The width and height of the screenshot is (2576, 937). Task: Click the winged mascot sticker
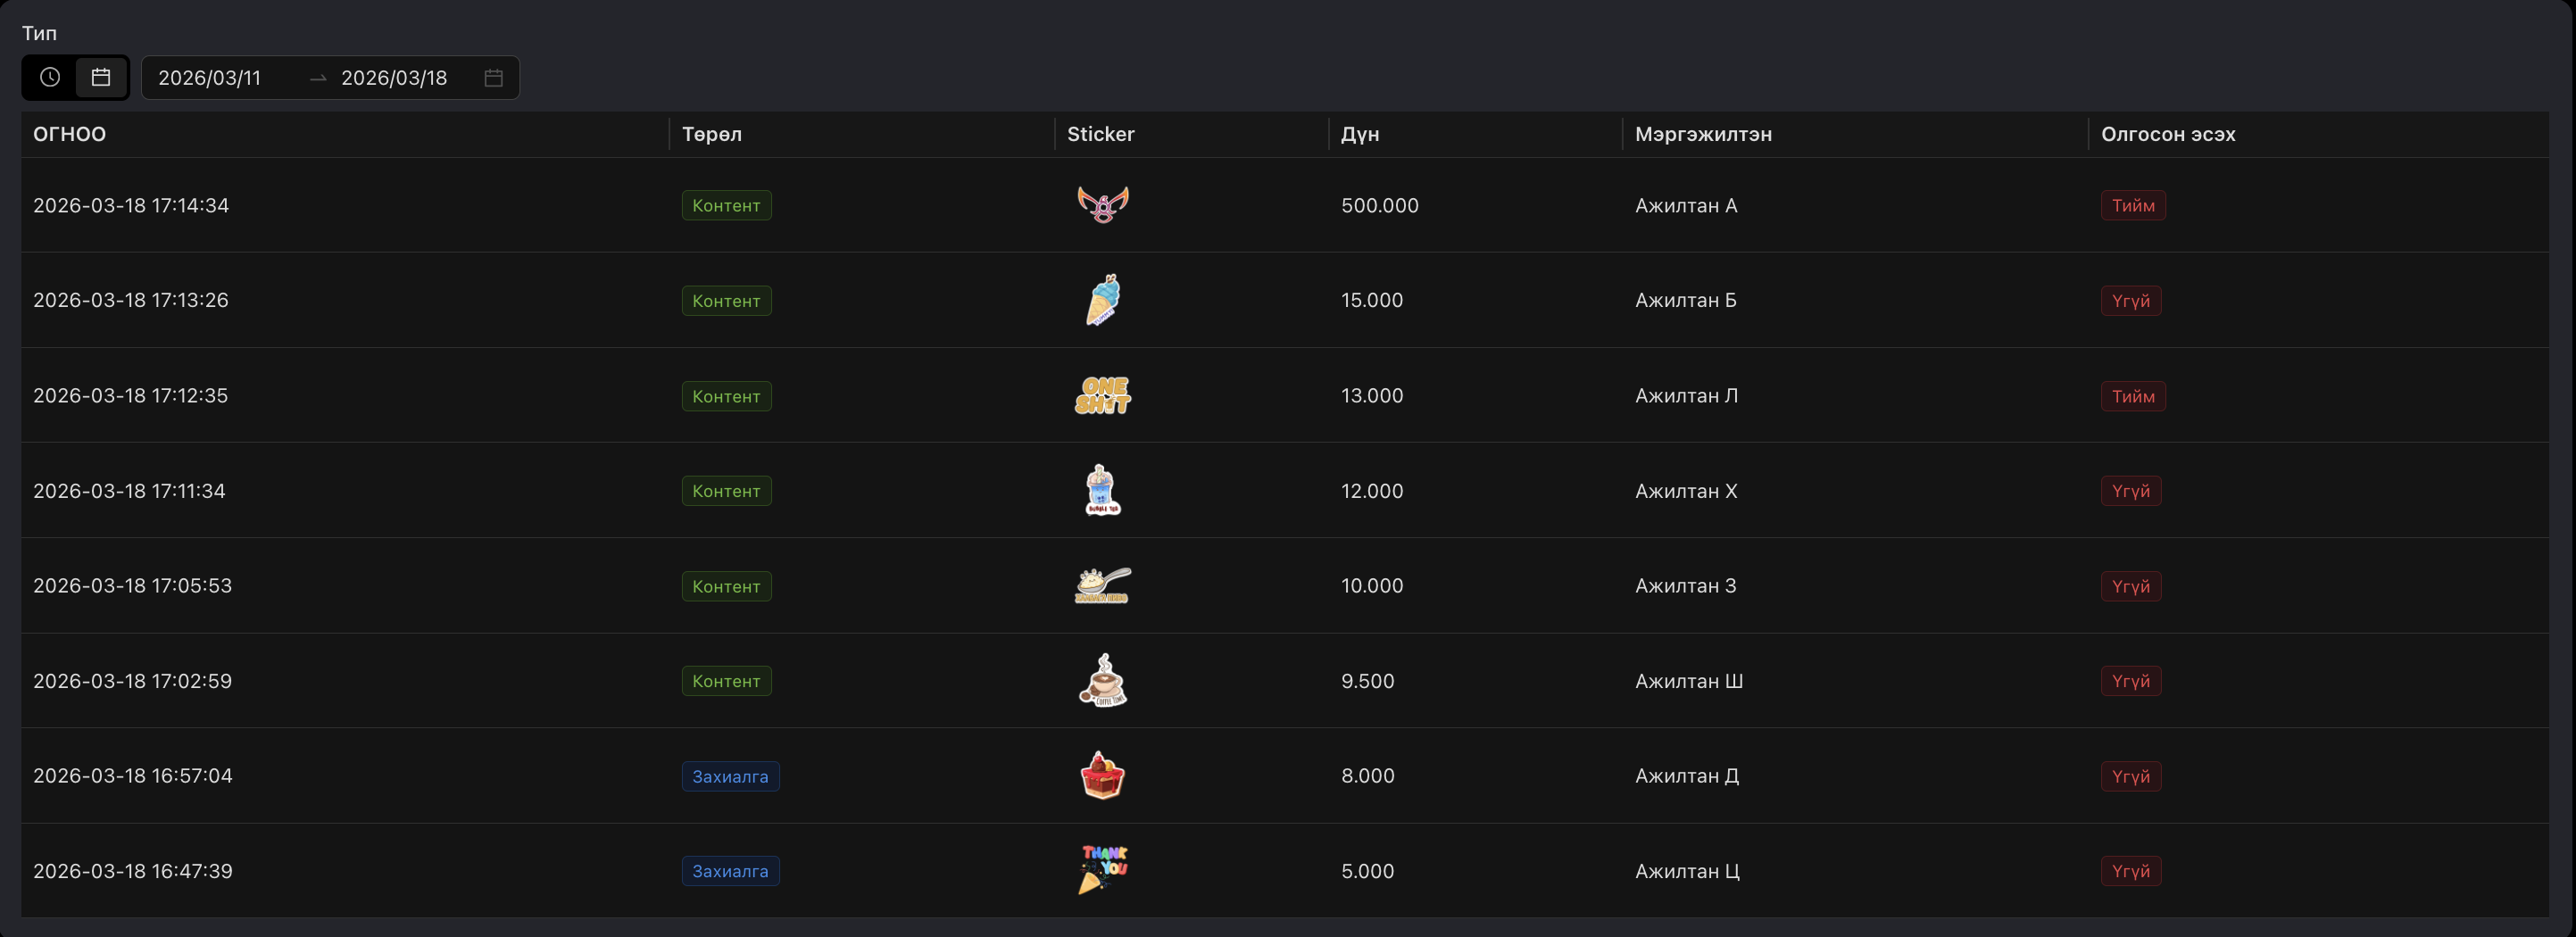[x=1102, y=205]
